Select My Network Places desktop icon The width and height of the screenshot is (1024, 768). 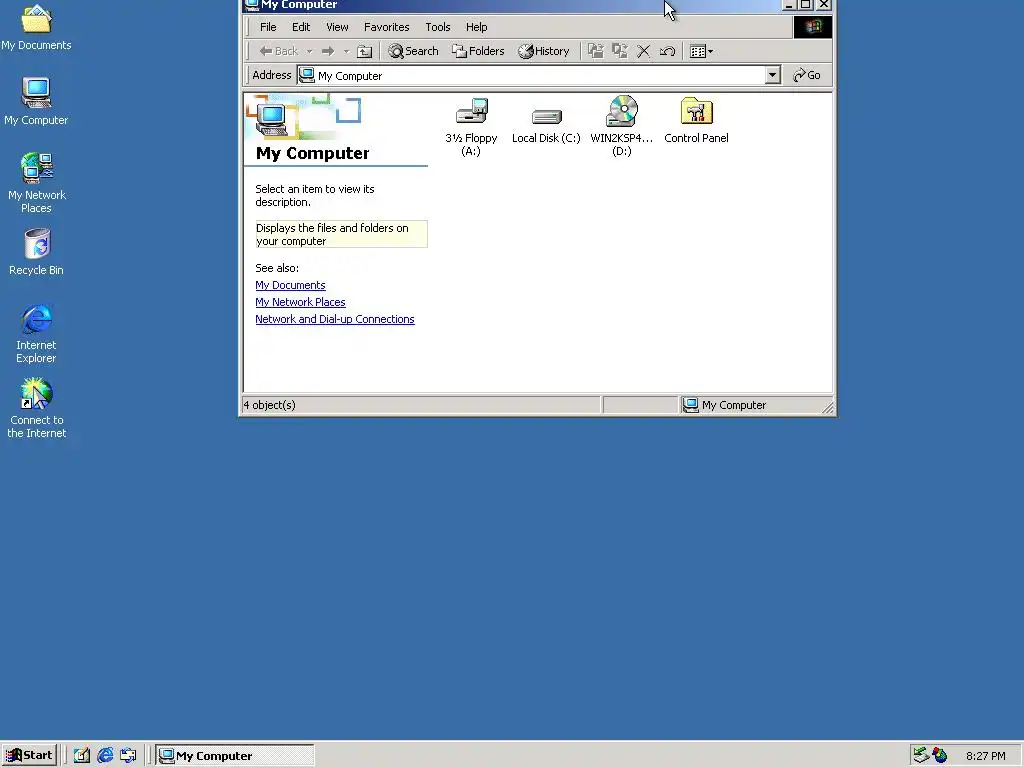pos(36,183)
